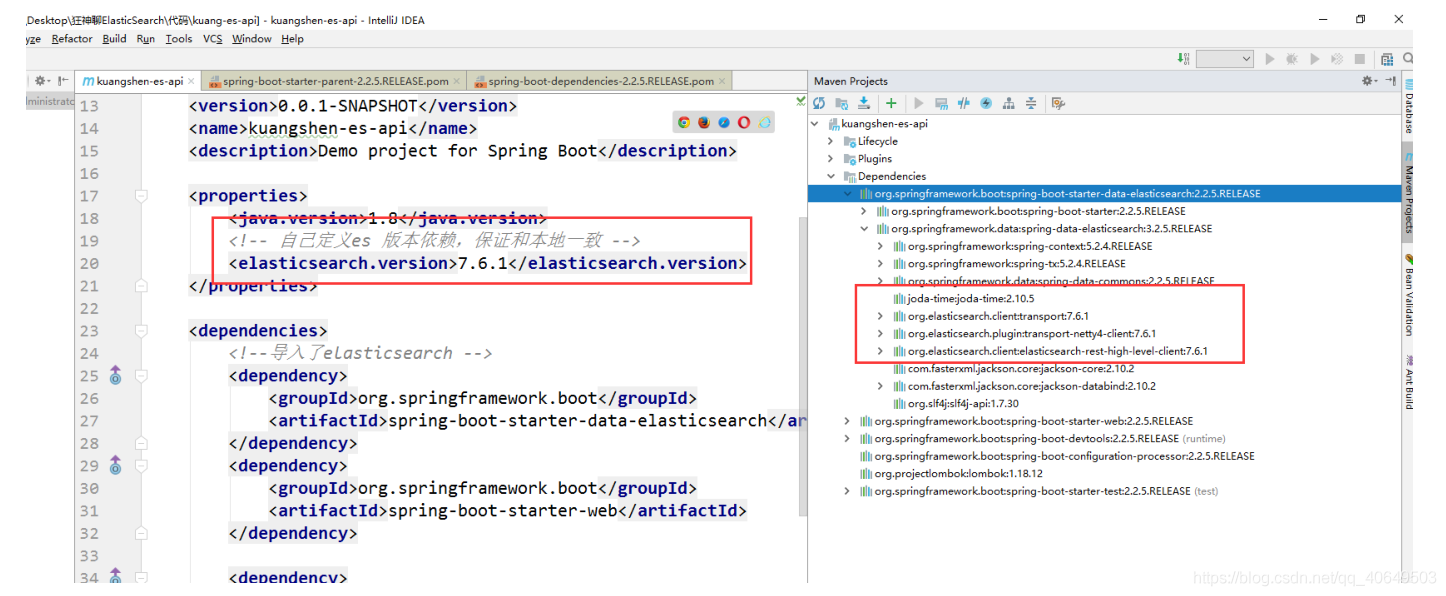Viewport: 1446px width, 596px height.
Task: Open the Run menu
Action: (x=146, y=39)
